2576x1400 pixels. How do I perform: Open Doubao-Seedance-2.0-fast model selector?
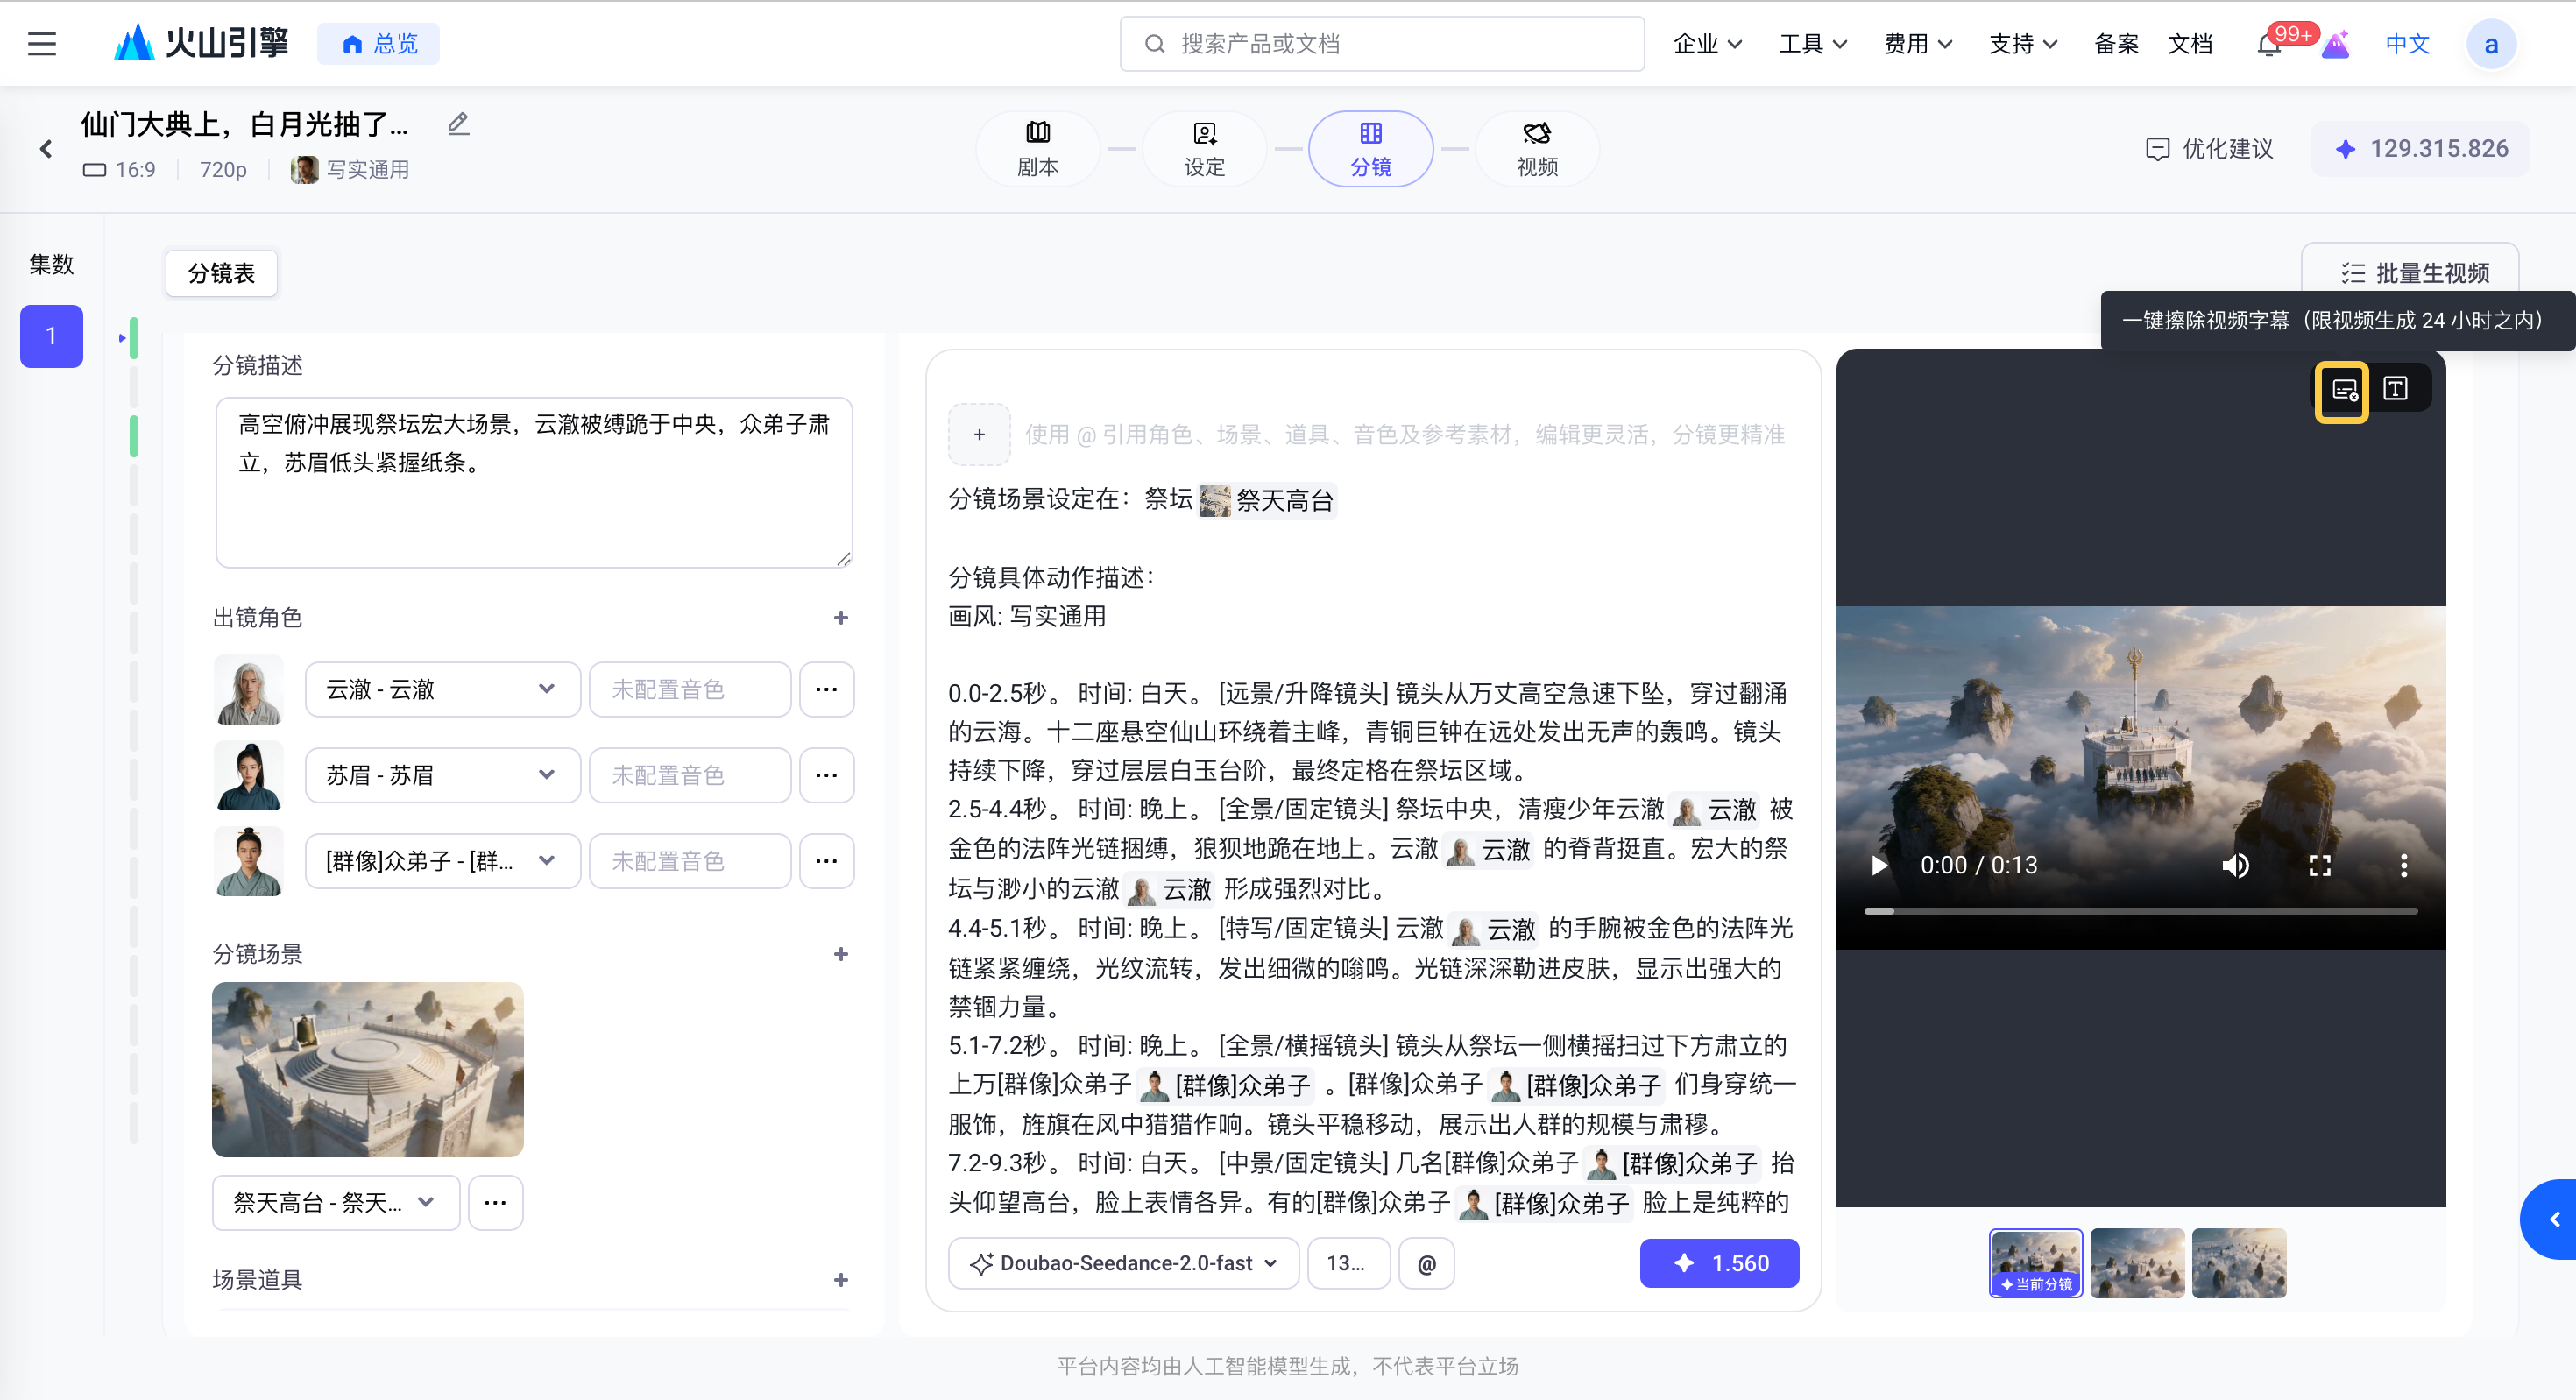(1124, 1263)
